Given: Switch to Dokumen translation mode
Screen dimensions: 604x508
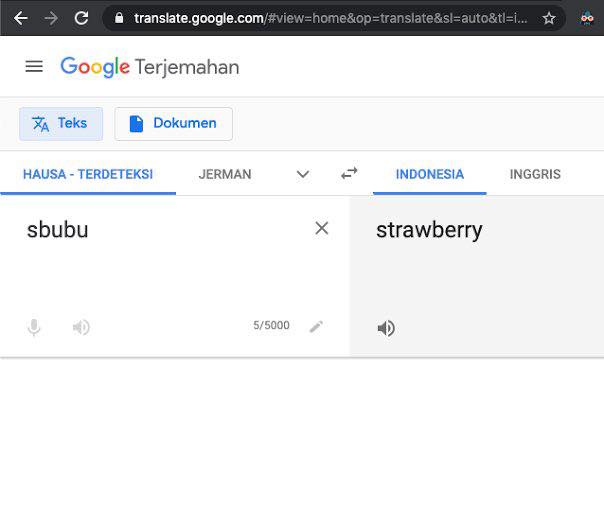Looking at the screenshot, I should 173,124.
